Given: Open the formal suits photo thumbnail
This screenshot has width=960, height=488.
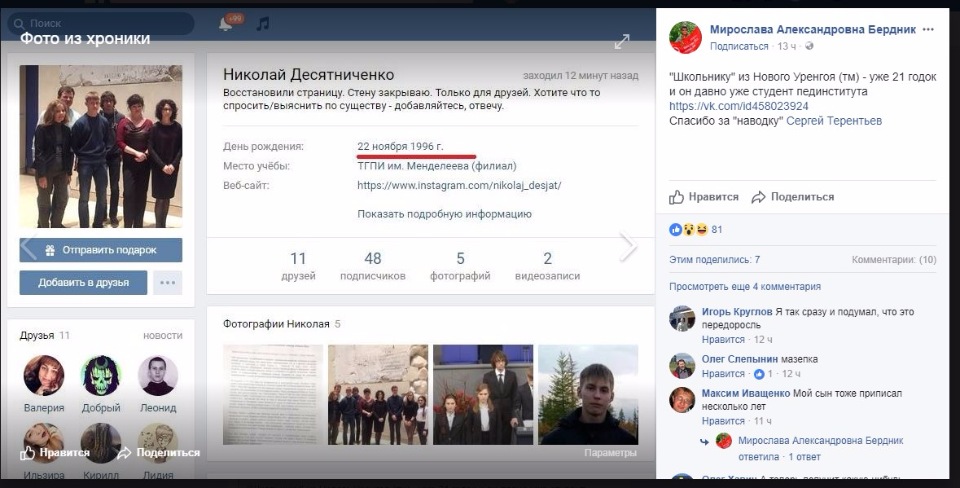Looking at the screenshot, I should [483, 394].
